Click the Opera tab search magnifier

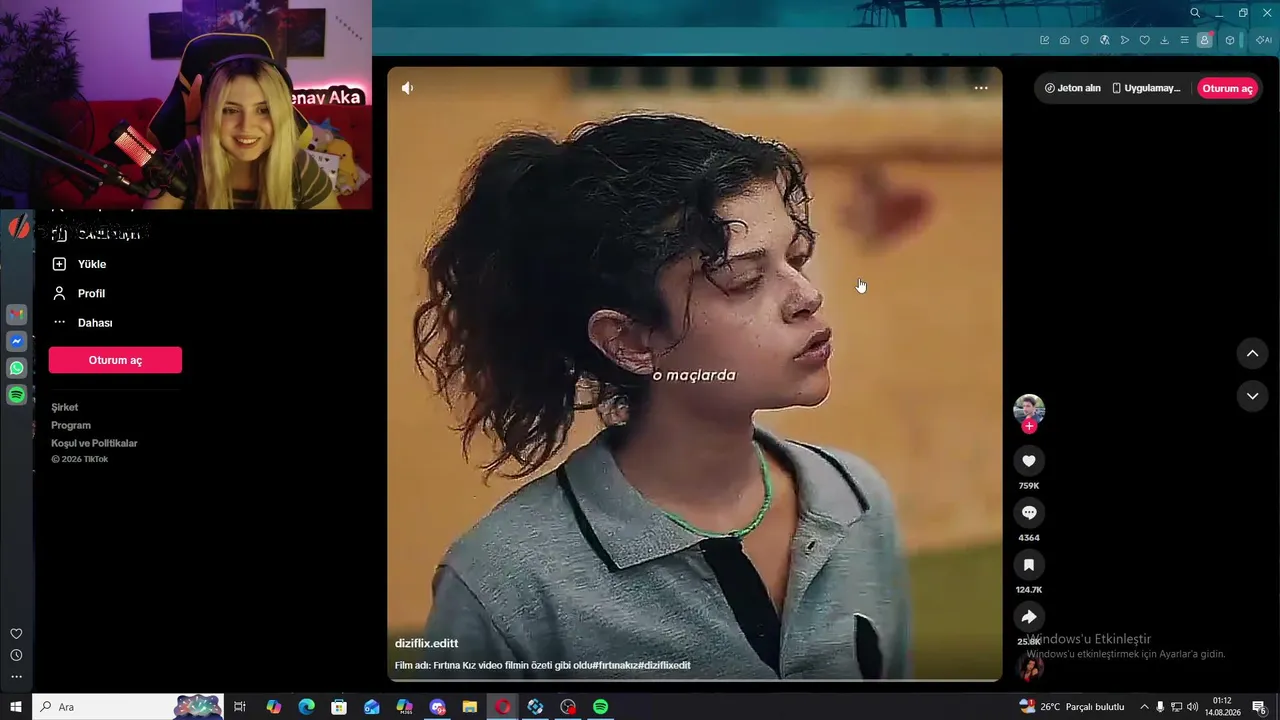pyautogui.click(x=1195, y=13)
